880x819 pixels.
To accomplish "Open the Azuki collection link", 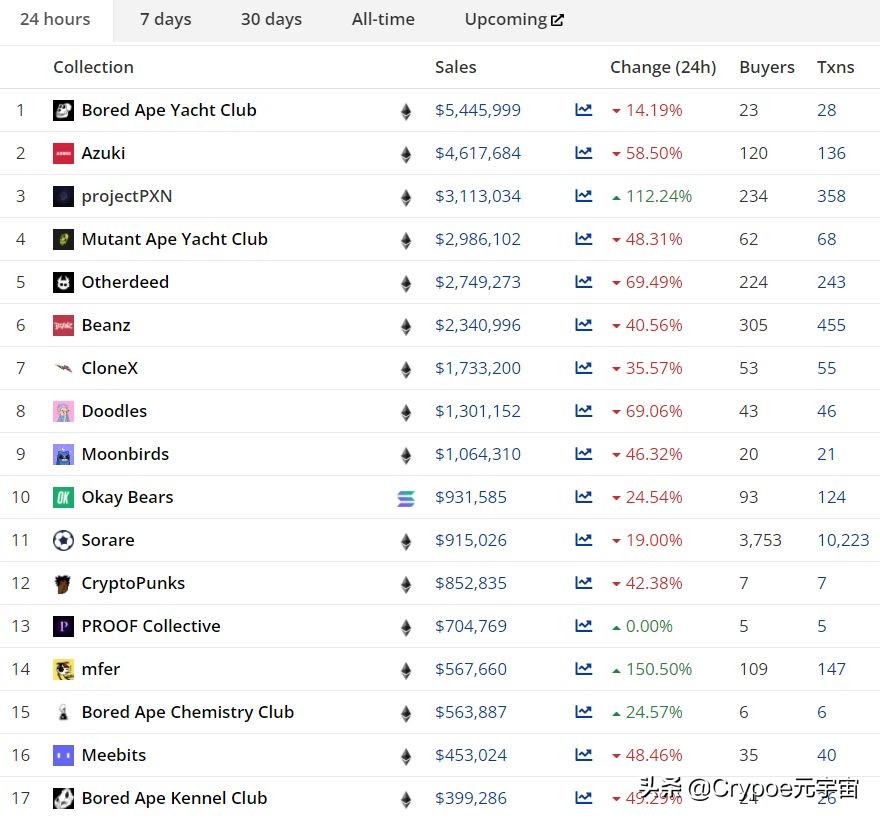I will coord(103,153).
